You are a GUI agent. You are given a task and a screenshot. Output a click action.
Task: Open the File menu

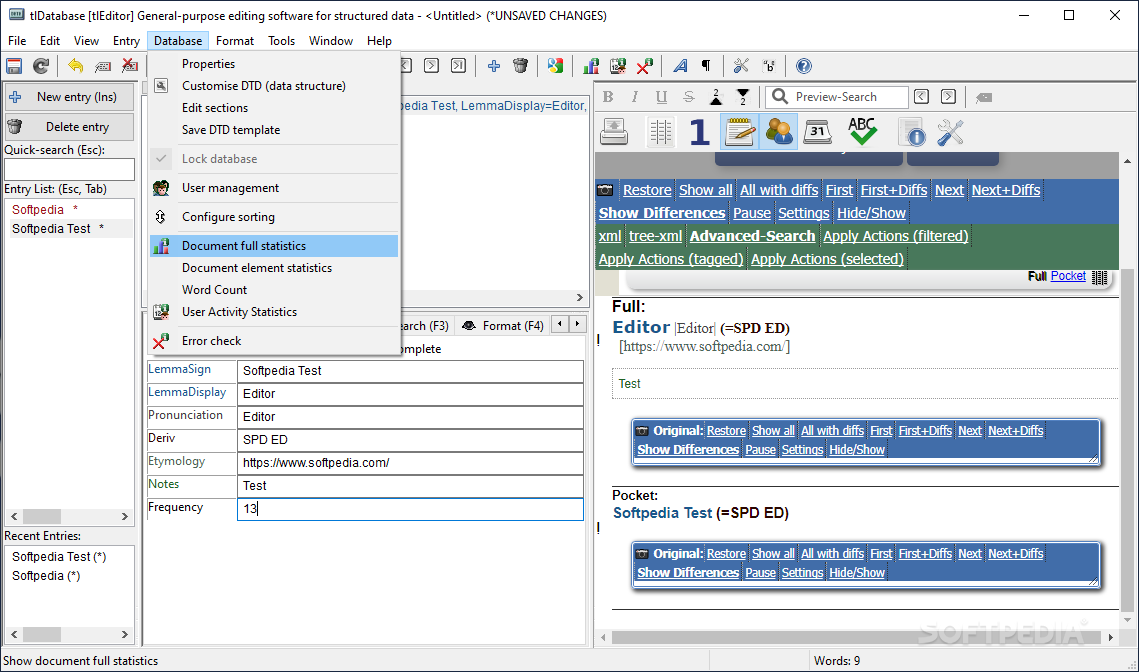point(17,41)
